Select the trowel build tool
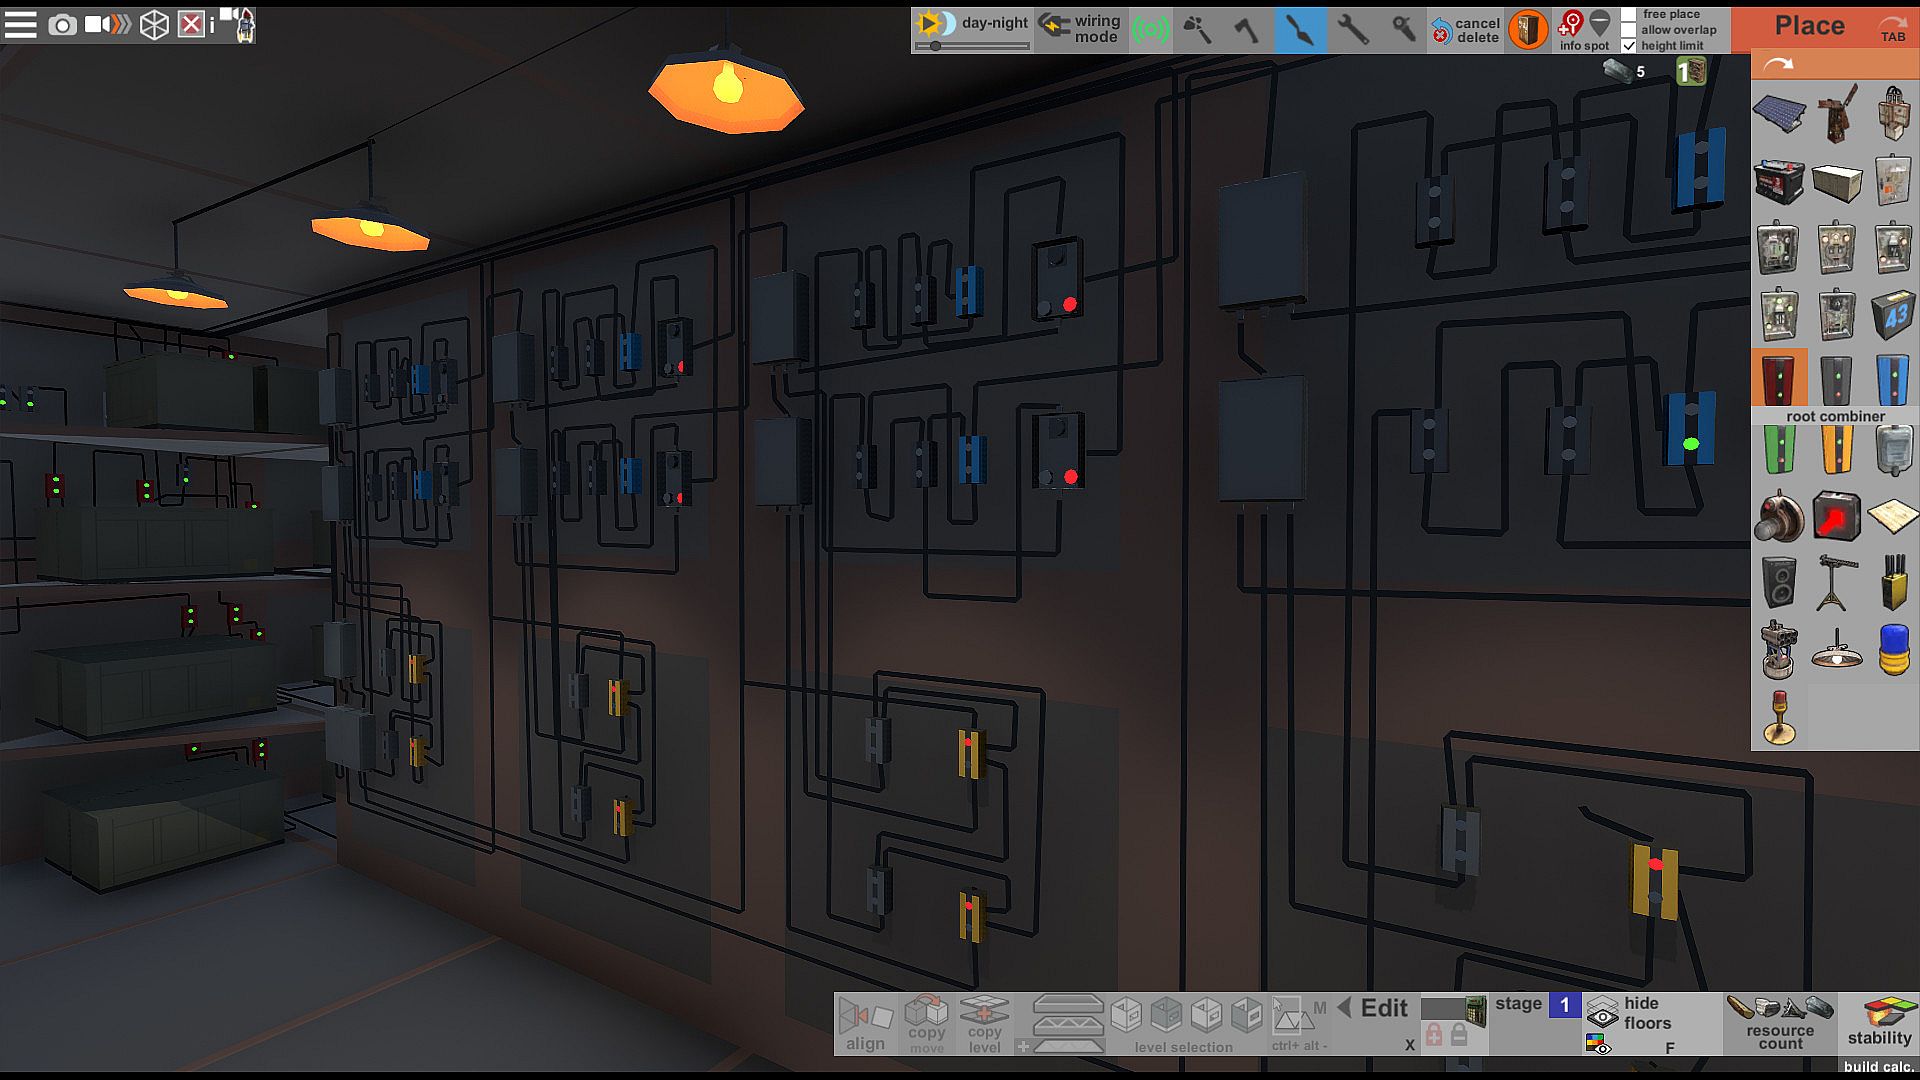The height and width of the screenshot is (1080, 1920). [x=1300, y=29]
